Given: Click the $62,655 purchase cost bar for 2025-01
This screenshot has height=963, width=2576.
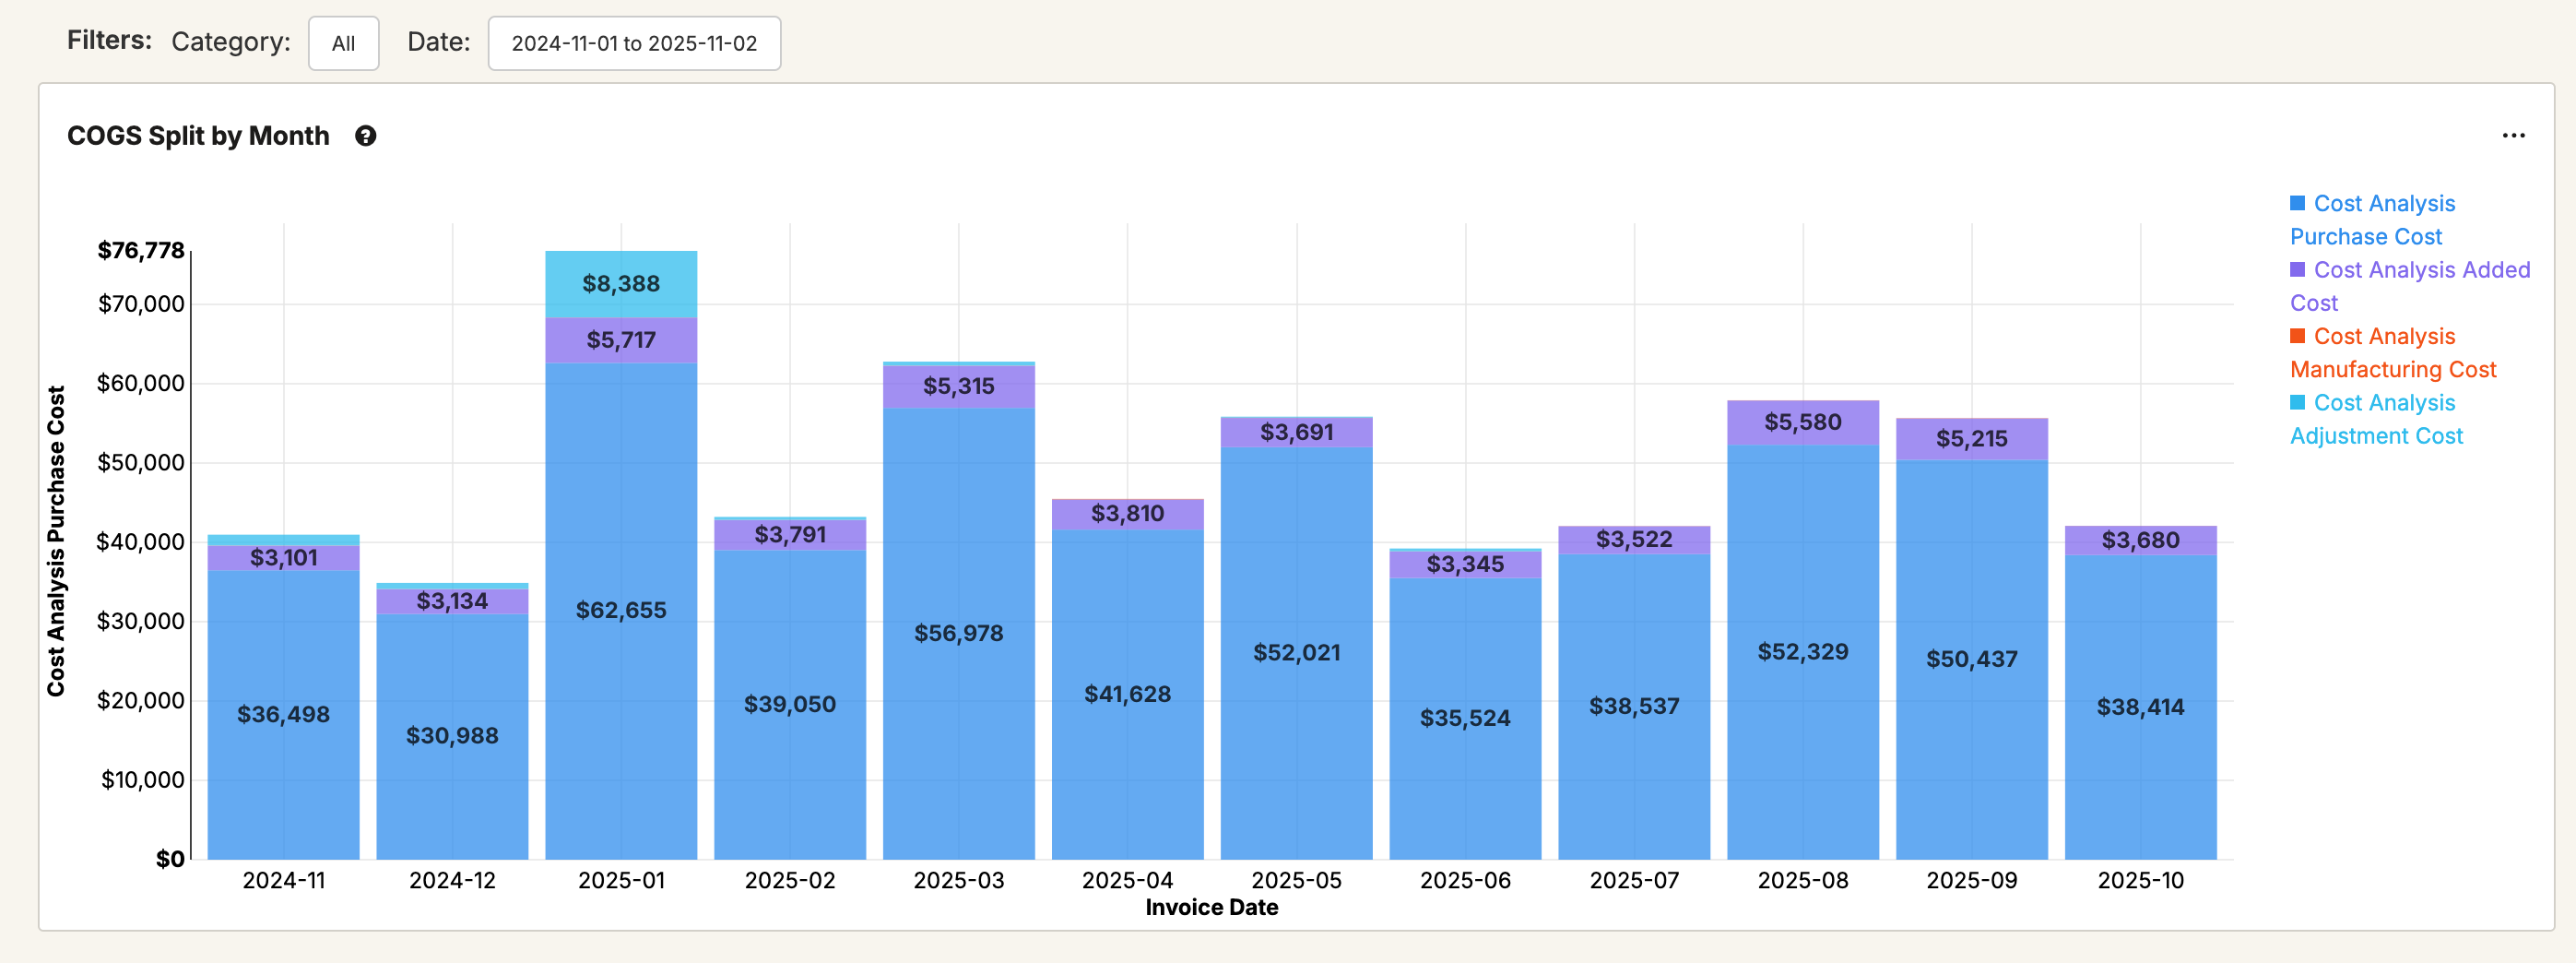Looking at the screenshot, I should tap(621, 611).
